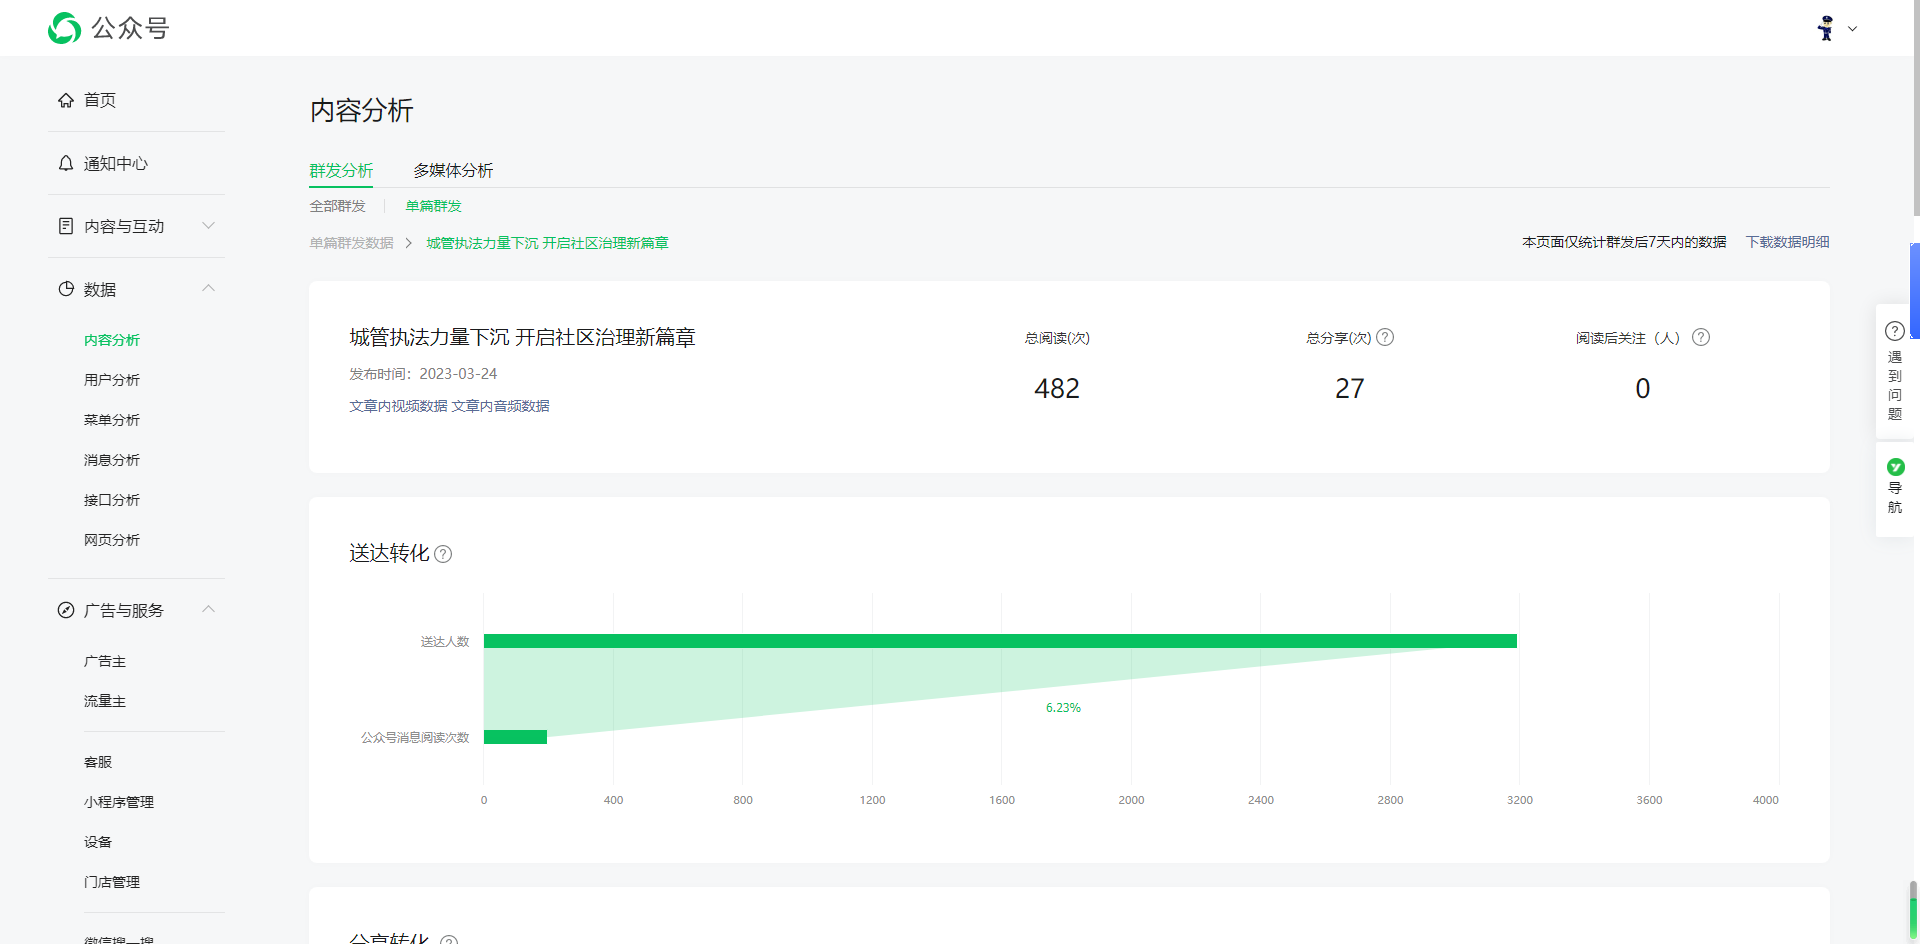Click the help icon next to 总分享(次)
Viewport: 1920px width, 944px height.
[1385, 338]
